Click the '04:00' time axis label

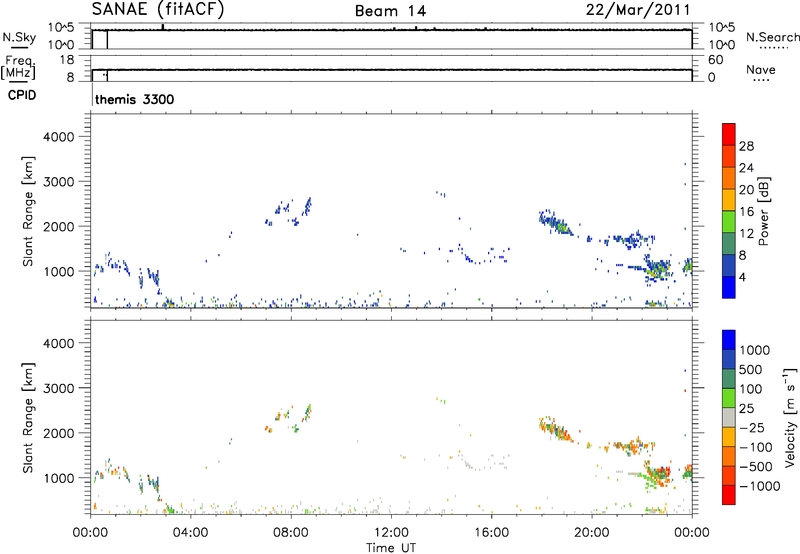[190, 533]
